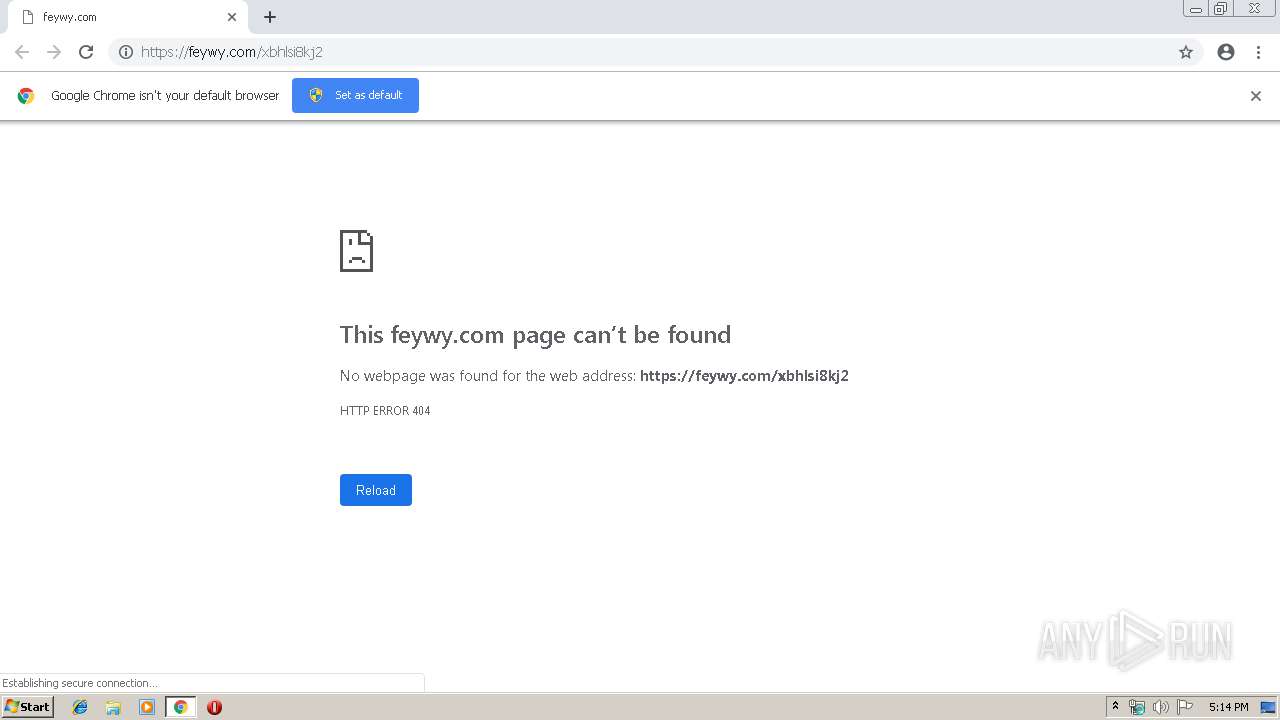The height and width of the screenshot is (720, 1280).
Task: Open the Action Center flag icon
Action: [1185, 707]
